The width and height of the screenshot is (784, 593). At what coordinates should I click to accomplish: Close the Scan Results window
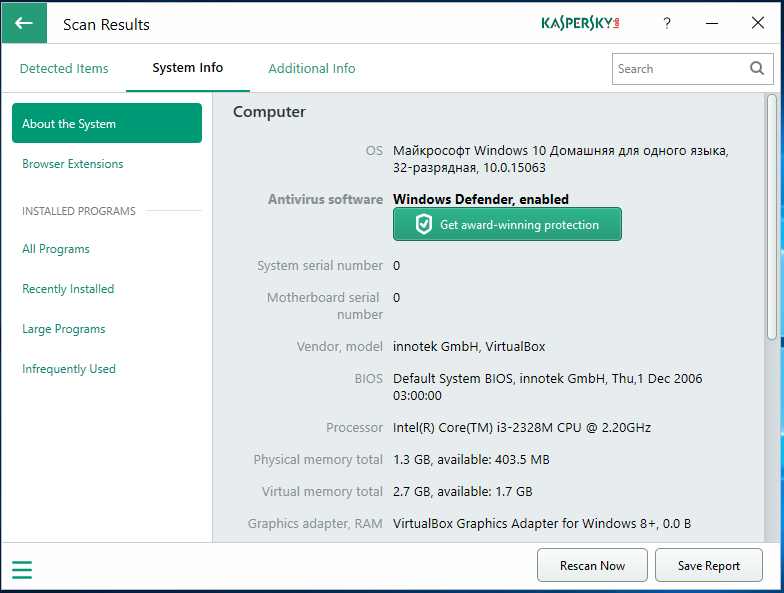[758, 23]
